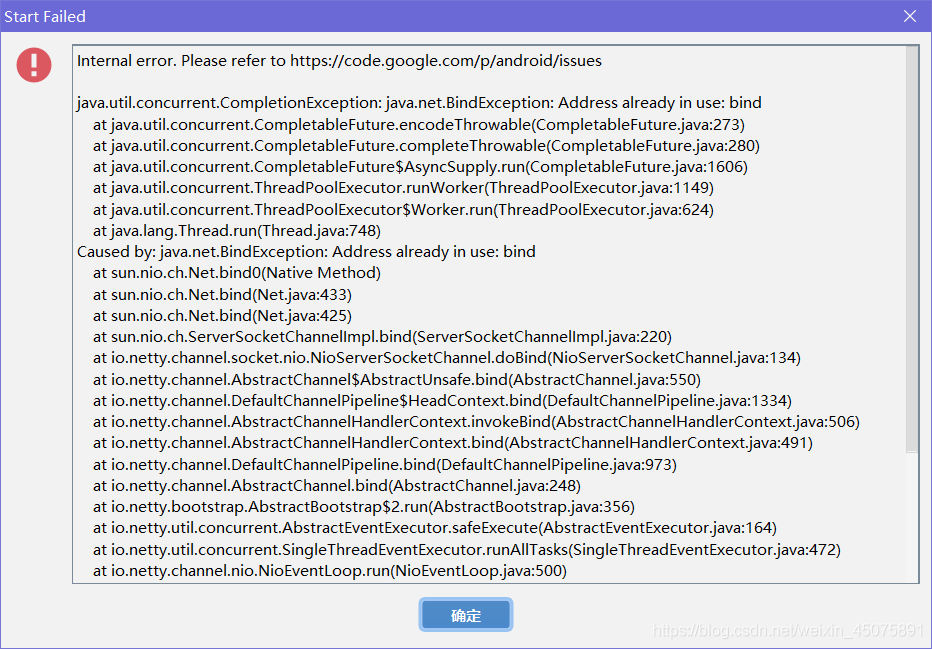932x649 pixels.
Task: Select the 'ThreadPoolExecutor$Worker.run' line
Action: tap(404, 209)
